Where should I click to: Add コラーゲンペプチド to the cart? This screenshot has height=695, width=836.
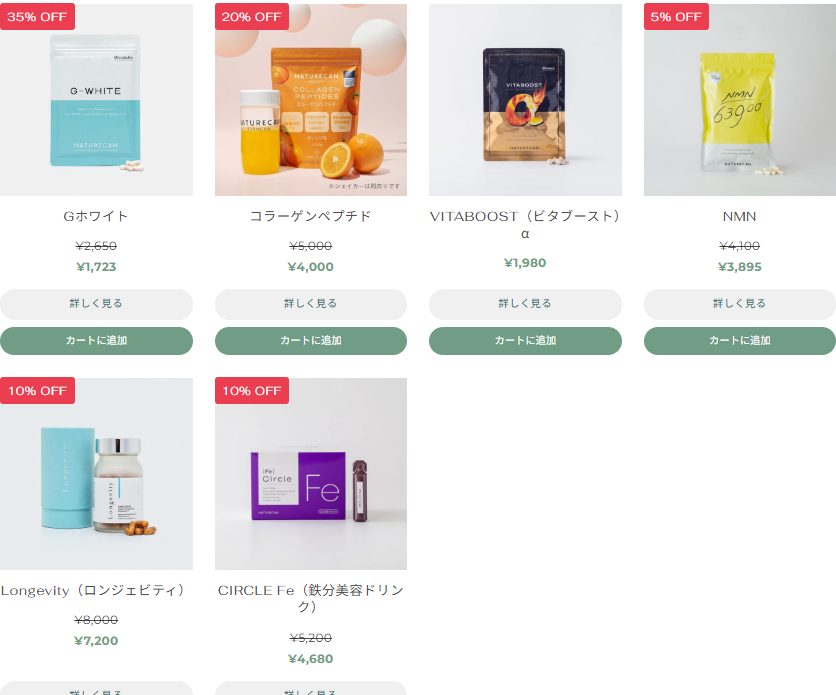(311, 341)
